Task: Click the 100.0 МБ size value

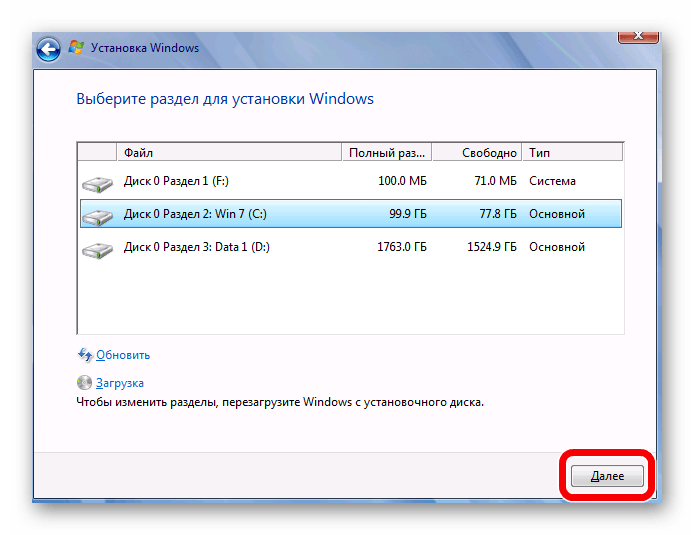Action: [x=402, y=181]
